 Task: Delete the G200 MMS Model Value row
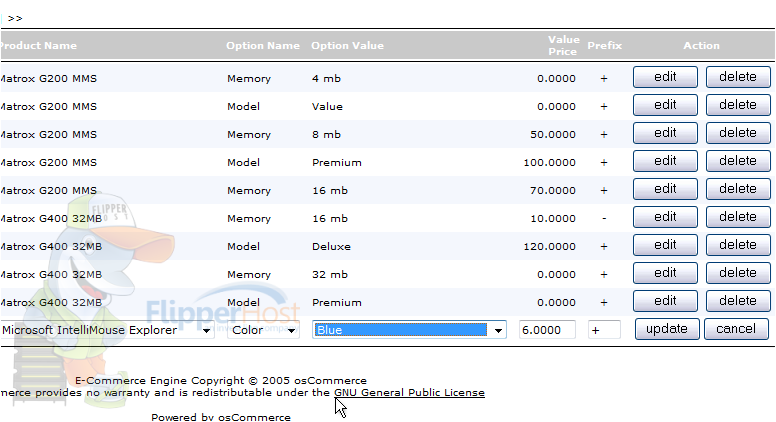(738, 105)
